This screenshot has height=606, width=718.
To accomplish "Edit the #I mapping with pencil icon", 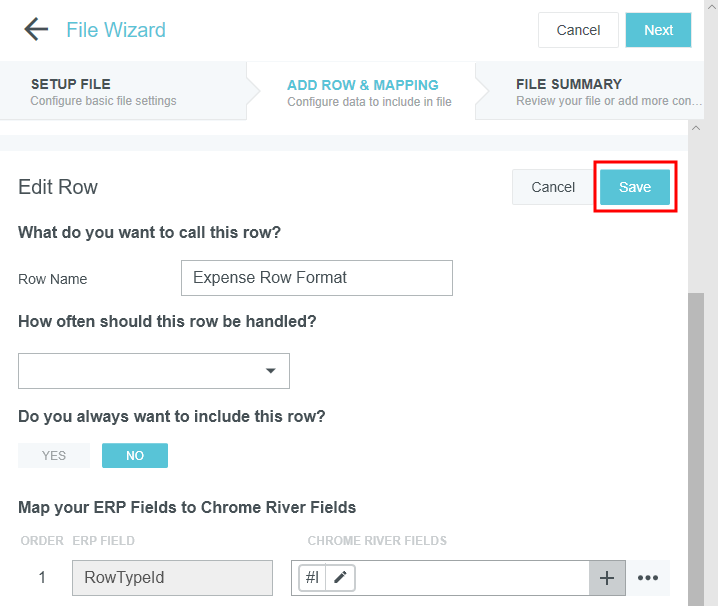I will click(341, 577).
